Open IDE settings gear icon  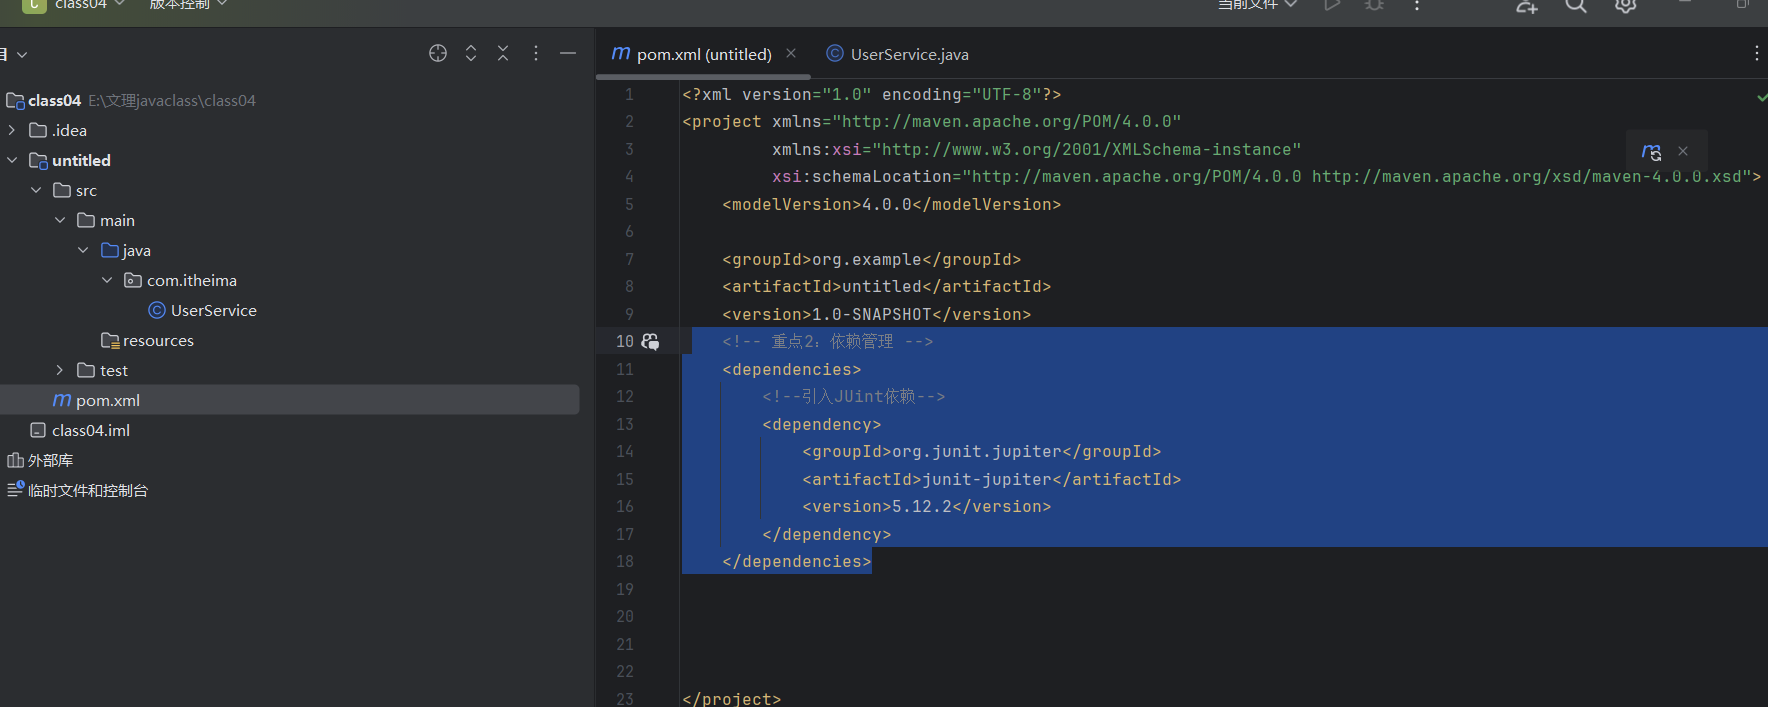click(x=1626, y=4)
